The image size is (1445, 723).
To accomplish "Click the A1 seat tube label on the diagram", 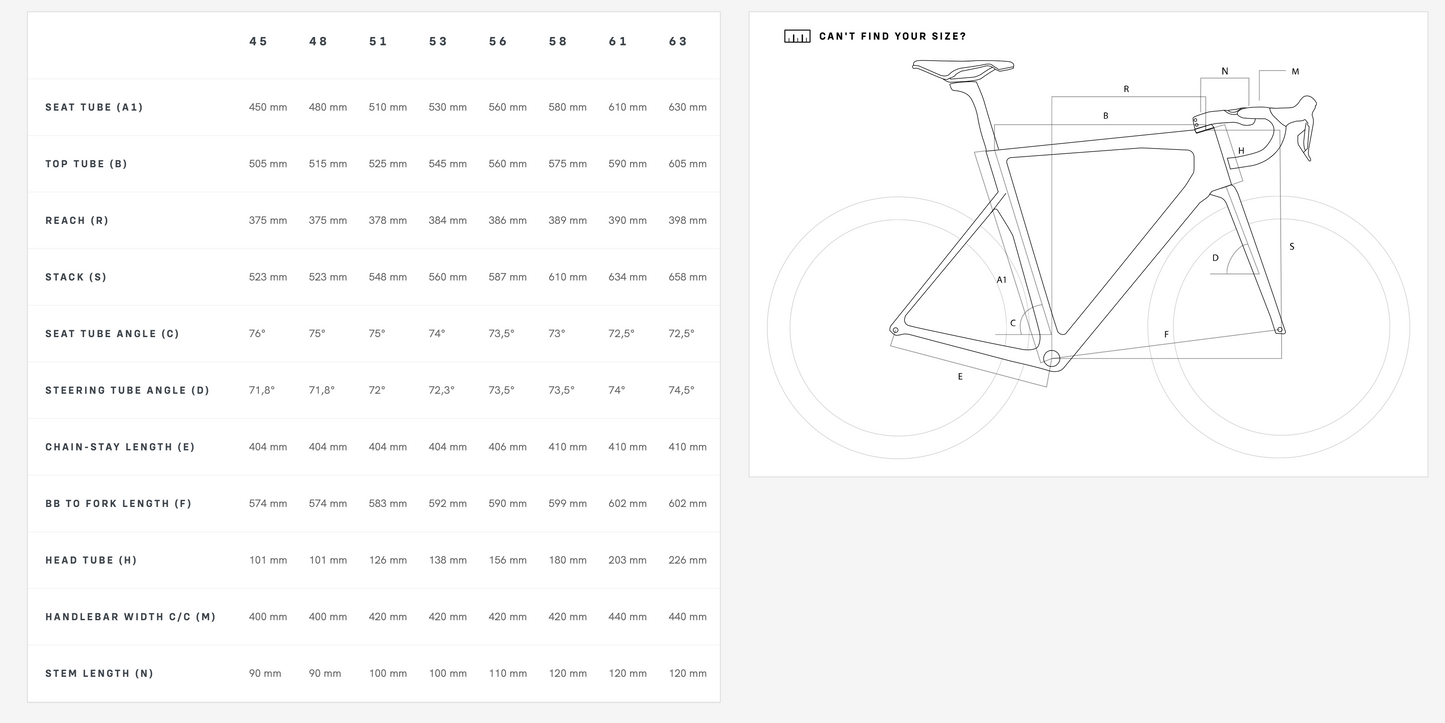I will tap(1001, 280).
